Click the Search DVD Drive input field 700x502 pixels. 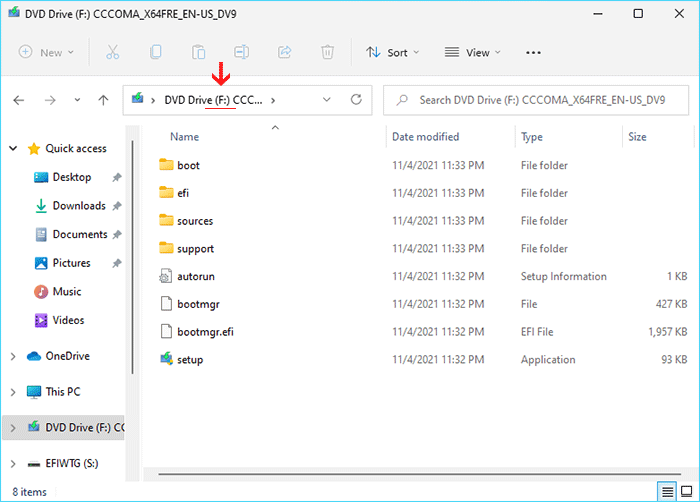[536, 100]
